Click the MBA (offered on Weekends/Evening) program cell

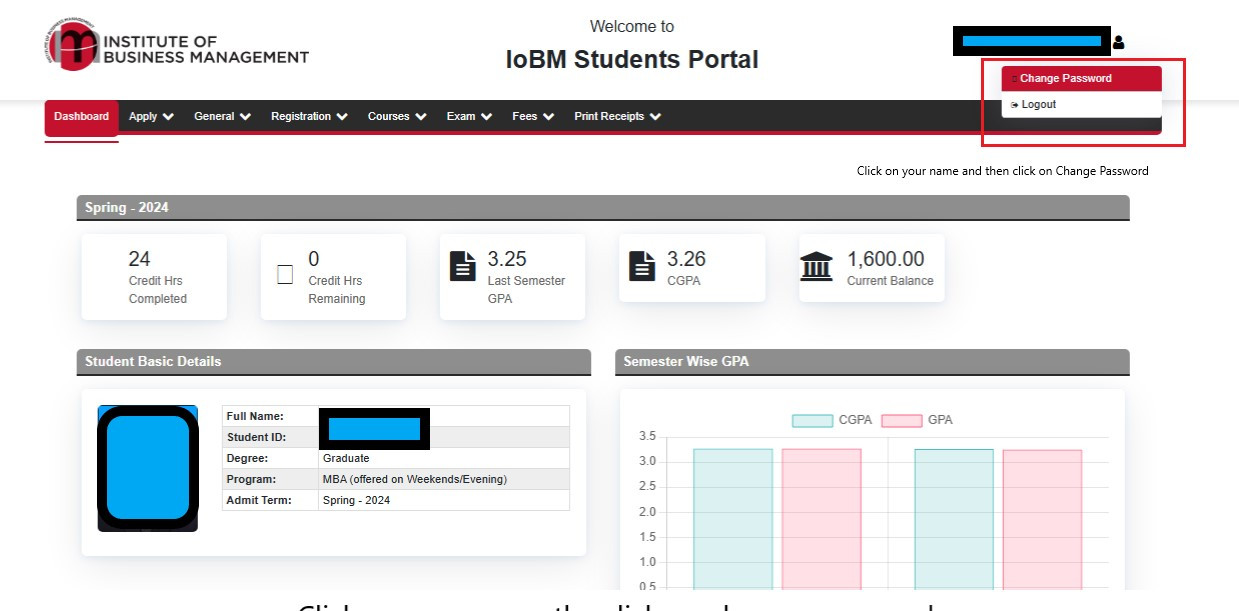pyautogui.click(x=444, y=480)
